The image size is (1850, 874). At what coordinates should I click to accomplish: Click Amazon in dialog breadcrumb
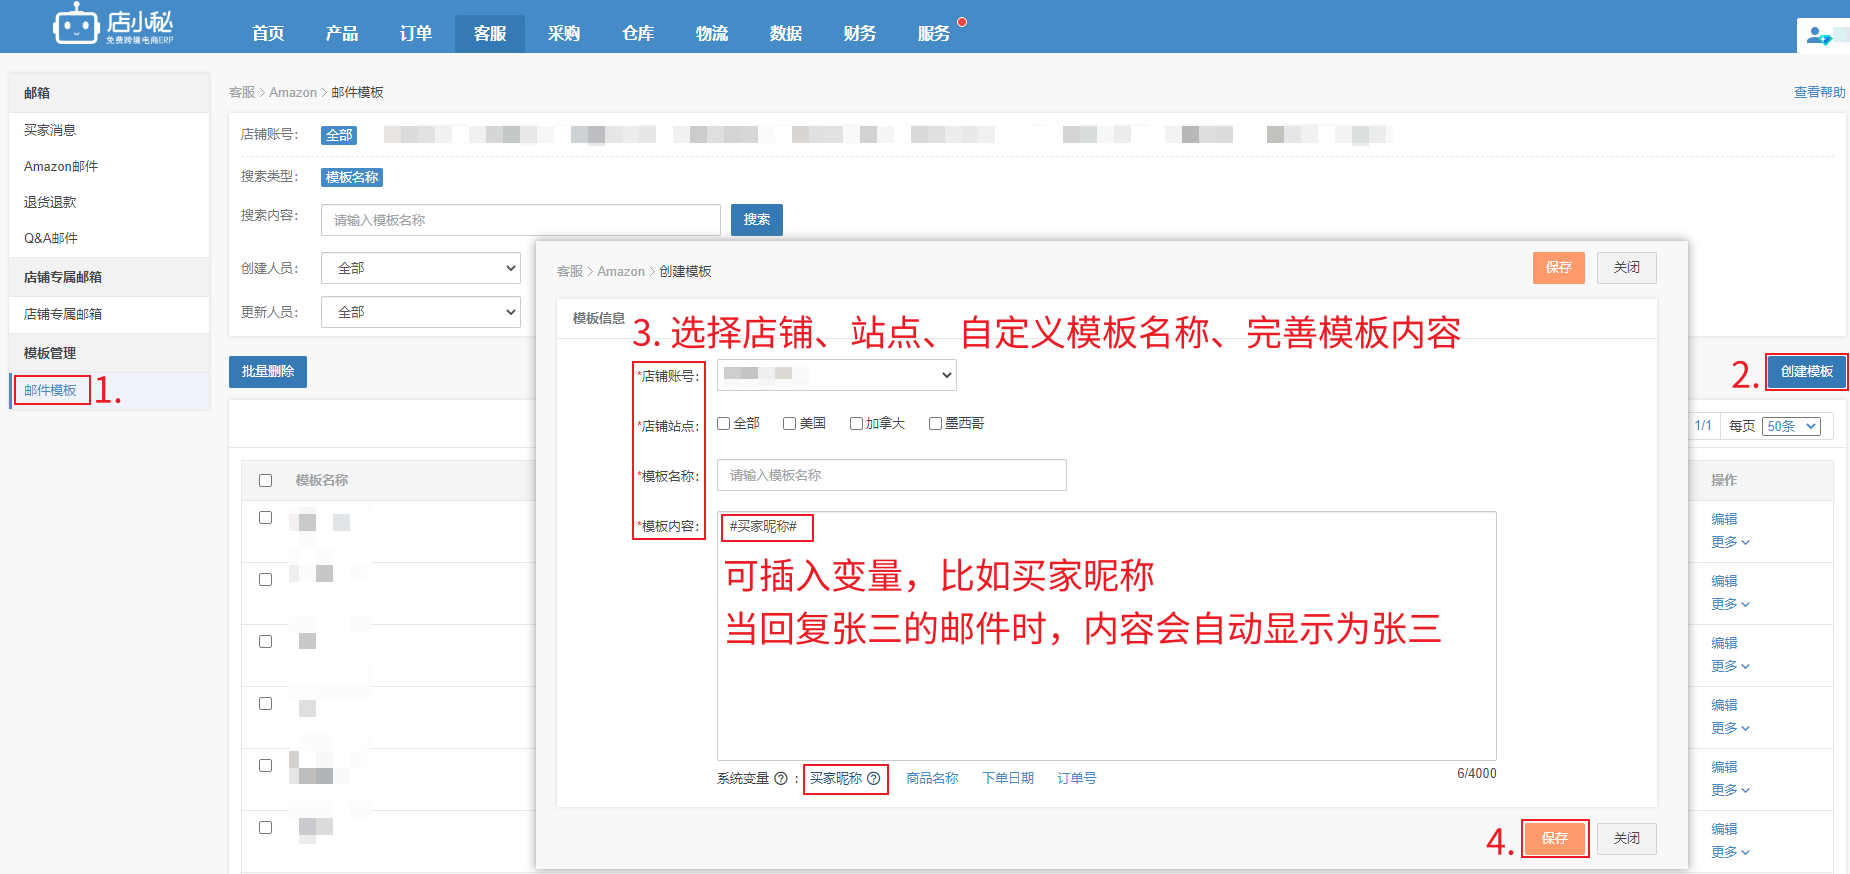click(621, 271)
